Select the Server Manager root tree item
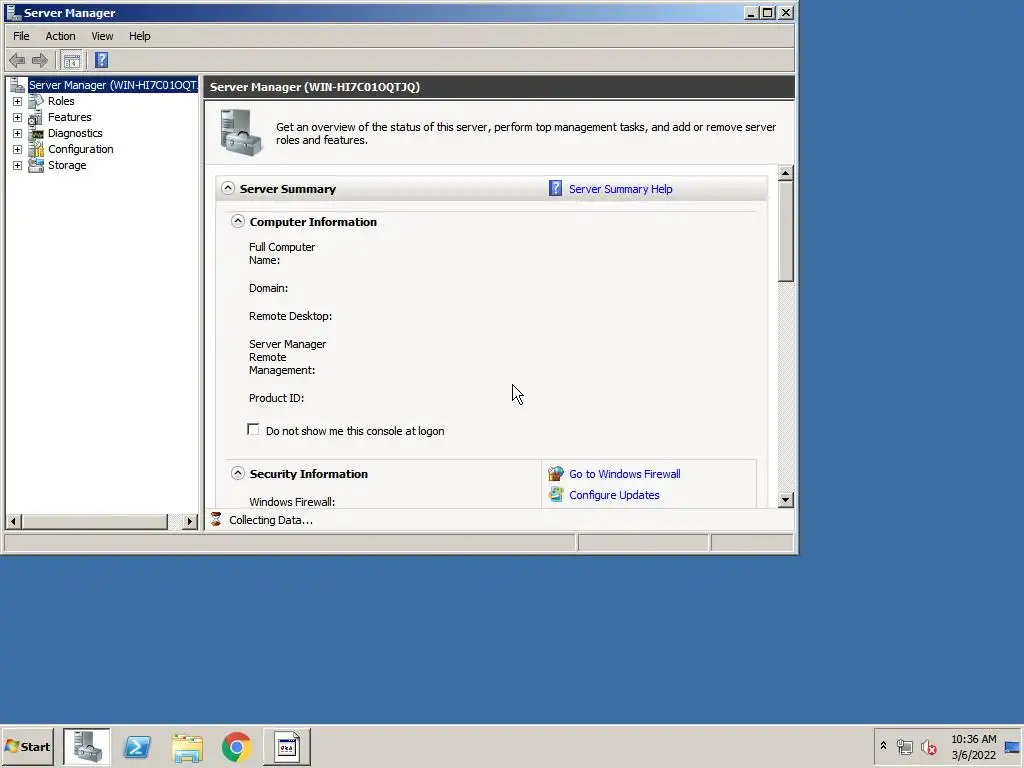The width and height of the screenshot is (1024, 768). 113,85
